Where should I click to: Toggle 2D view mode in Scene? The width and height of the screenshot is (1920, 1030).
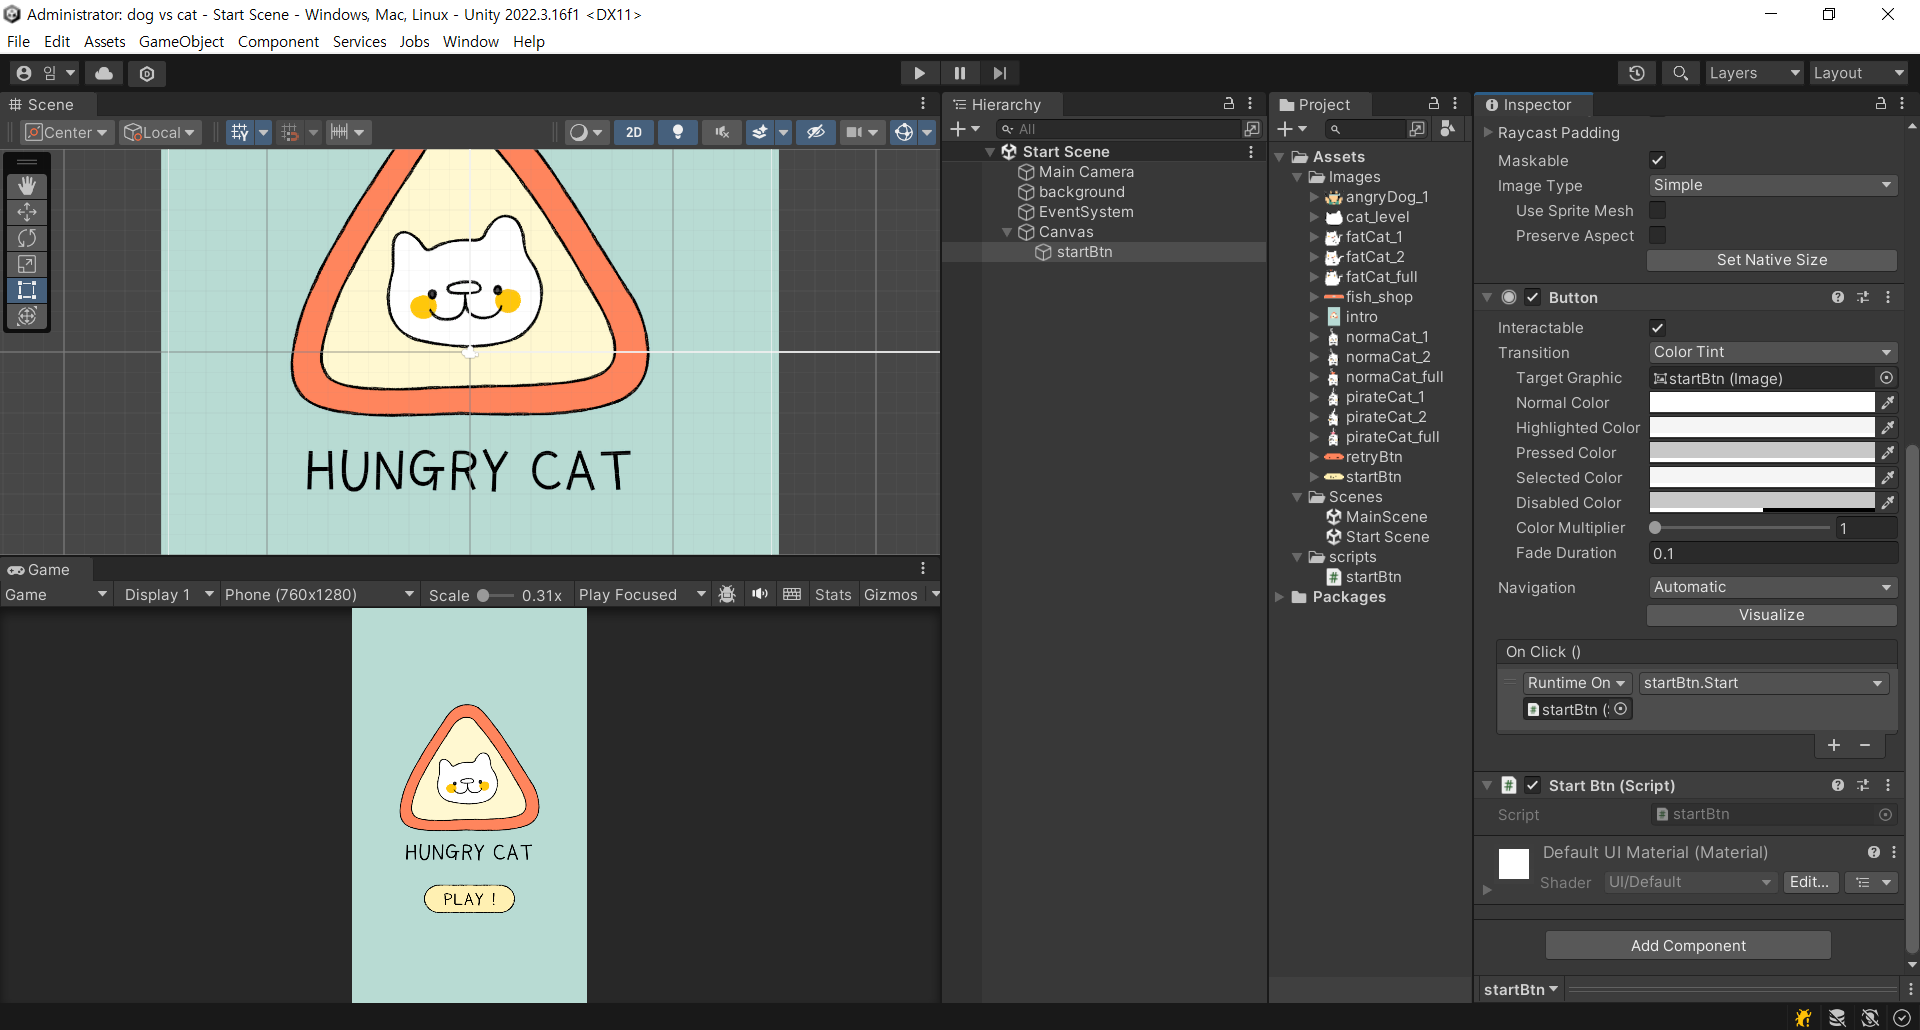tap(634, 132)
